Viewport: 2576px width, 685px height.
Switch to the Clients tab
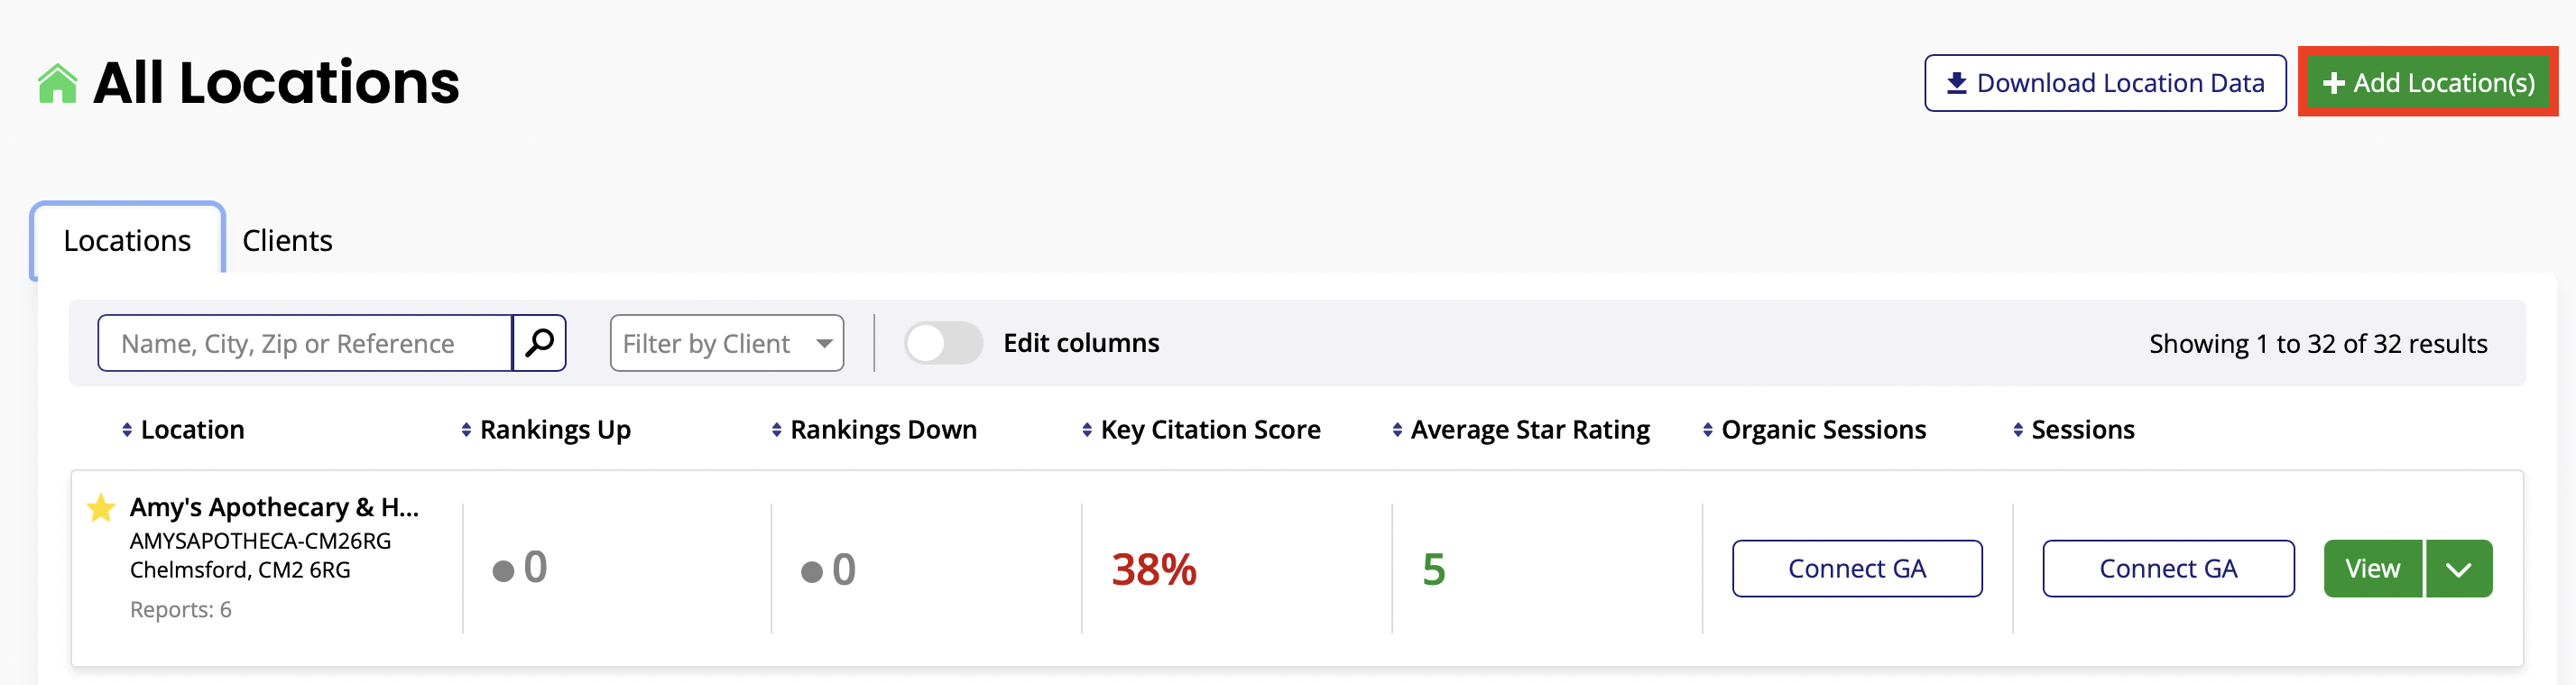[287, 241]
